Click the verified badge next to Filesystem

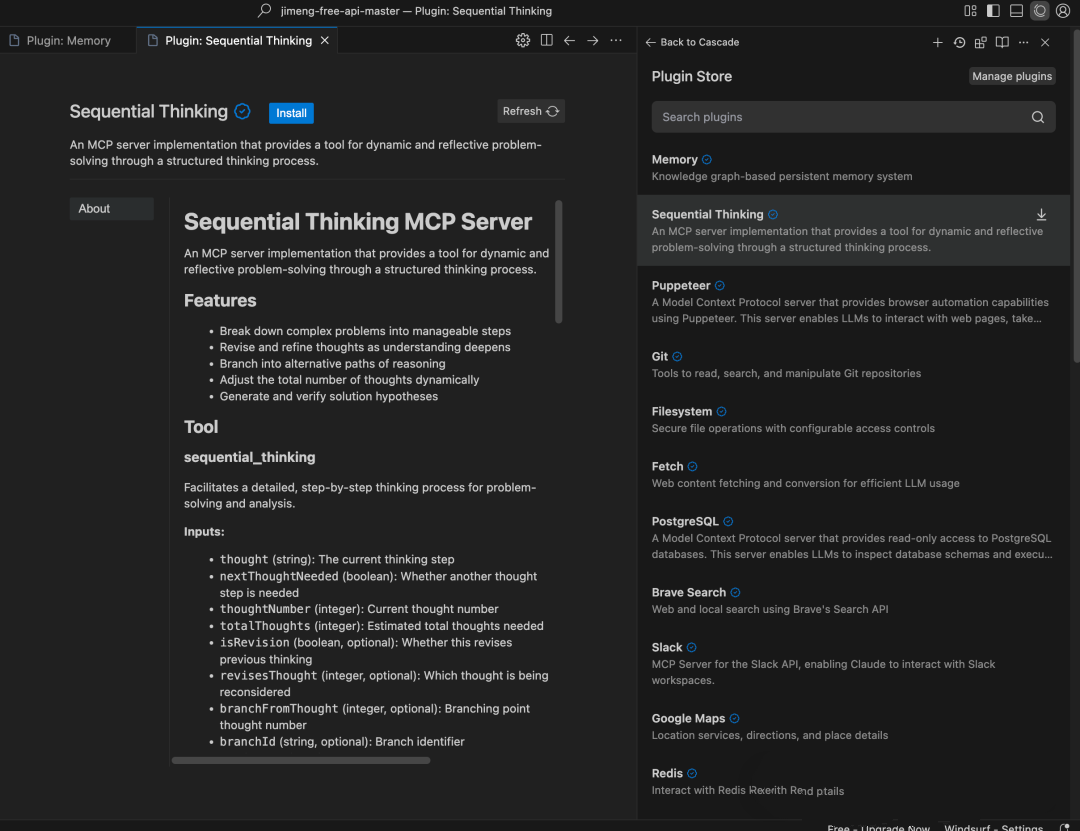[x=721, y=412]
